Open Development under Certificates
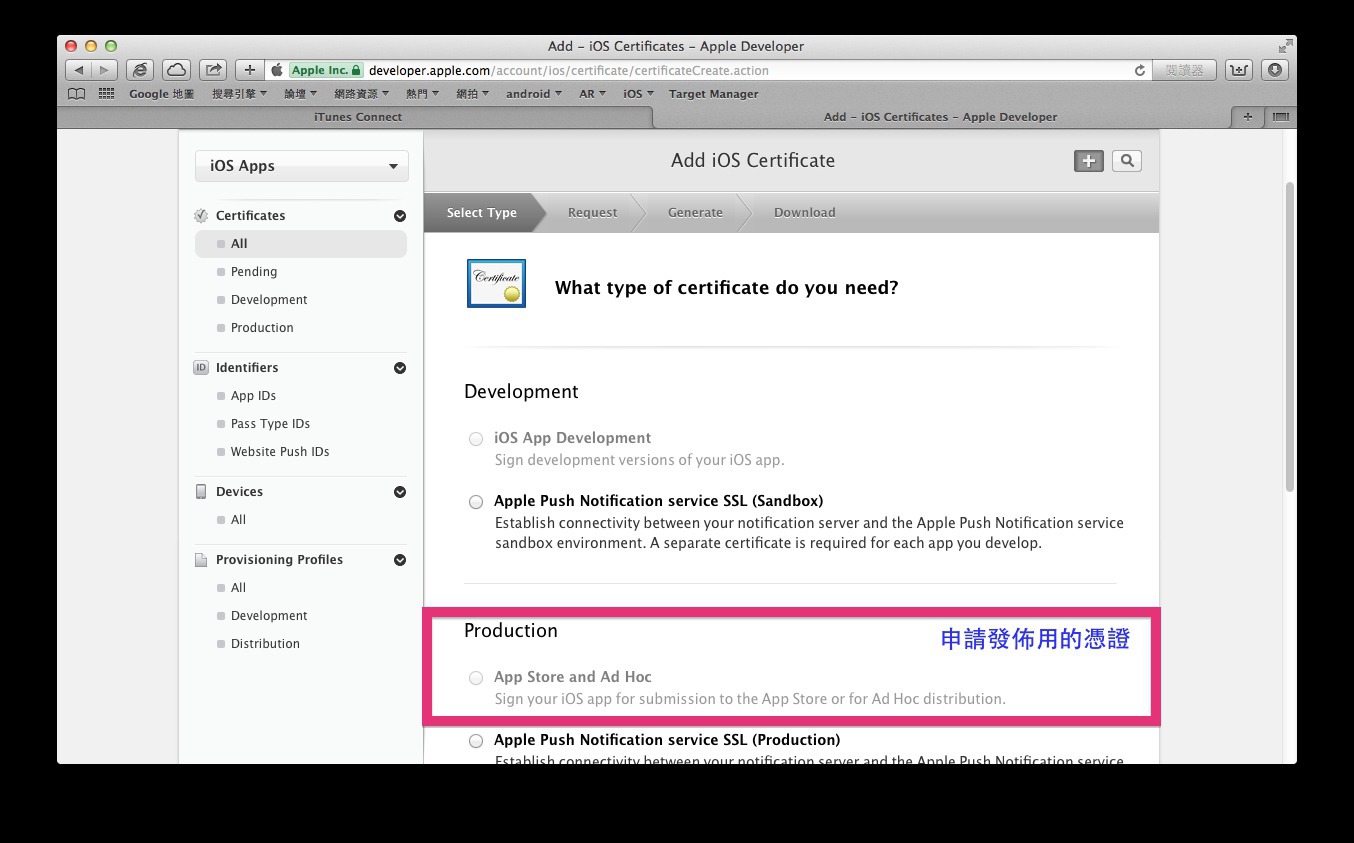This screenshot has width=1354, height=843. click(x=269, y=300)
